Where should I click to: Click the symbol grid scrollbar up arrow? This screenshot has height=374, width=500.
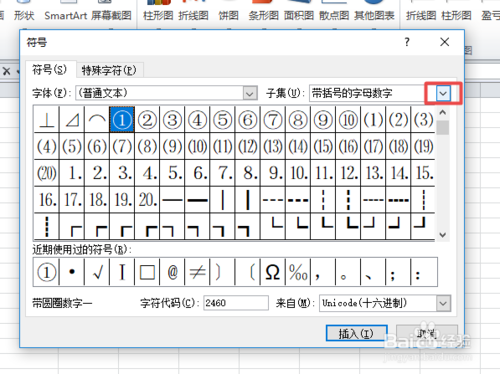coord(443,113)
